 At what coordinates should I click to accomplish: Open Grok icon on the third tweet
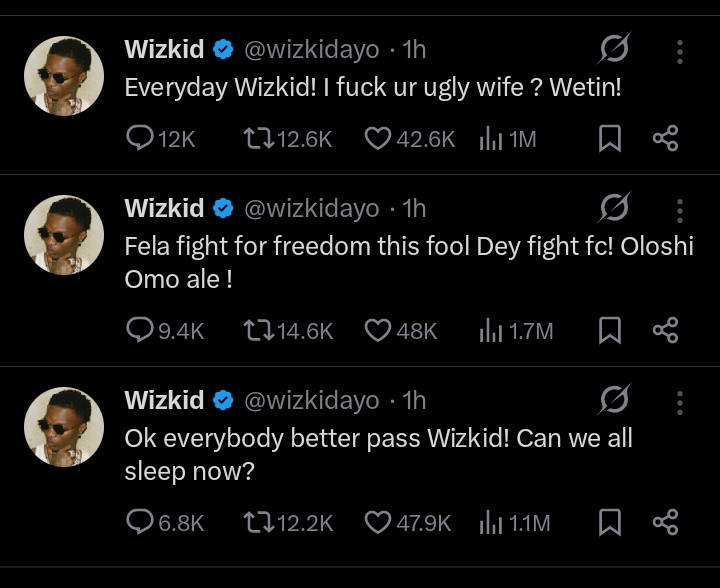point(614,399)
